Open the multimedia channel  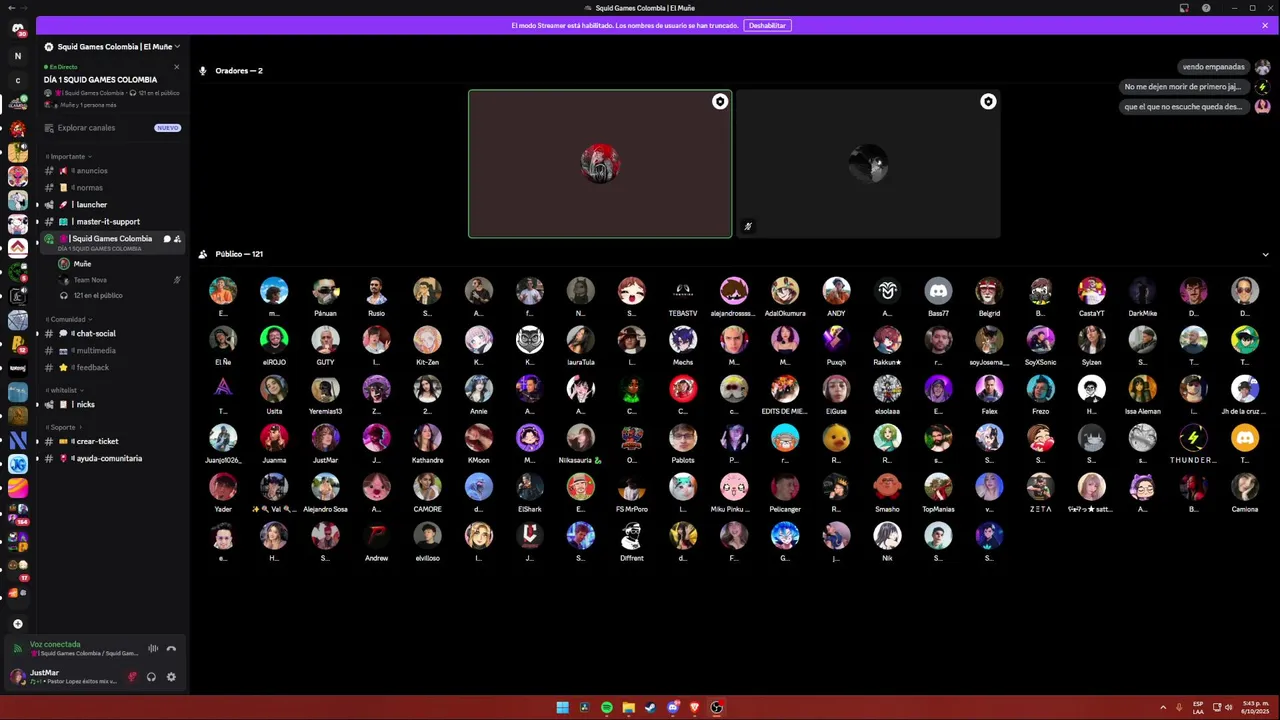tap(111, 351)
